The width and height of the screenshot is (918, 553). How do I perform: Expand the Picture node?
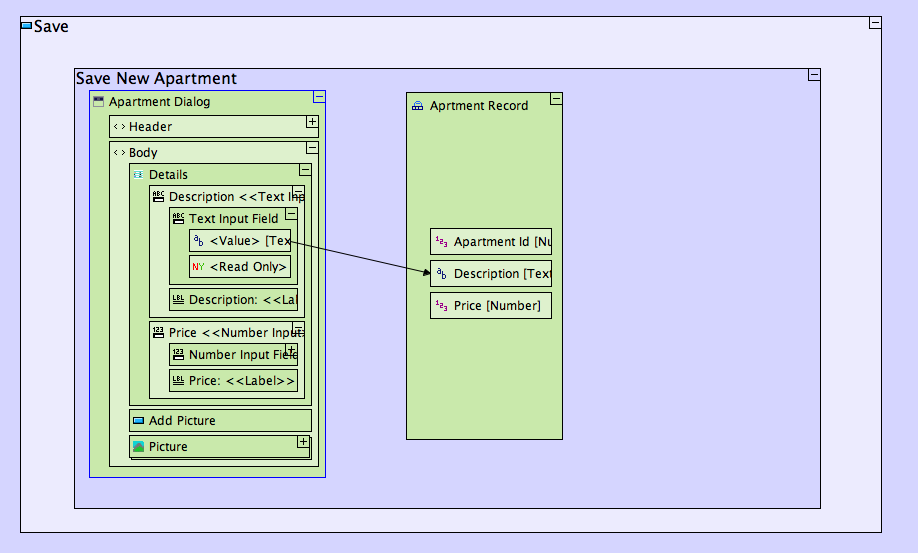[303, 442]
